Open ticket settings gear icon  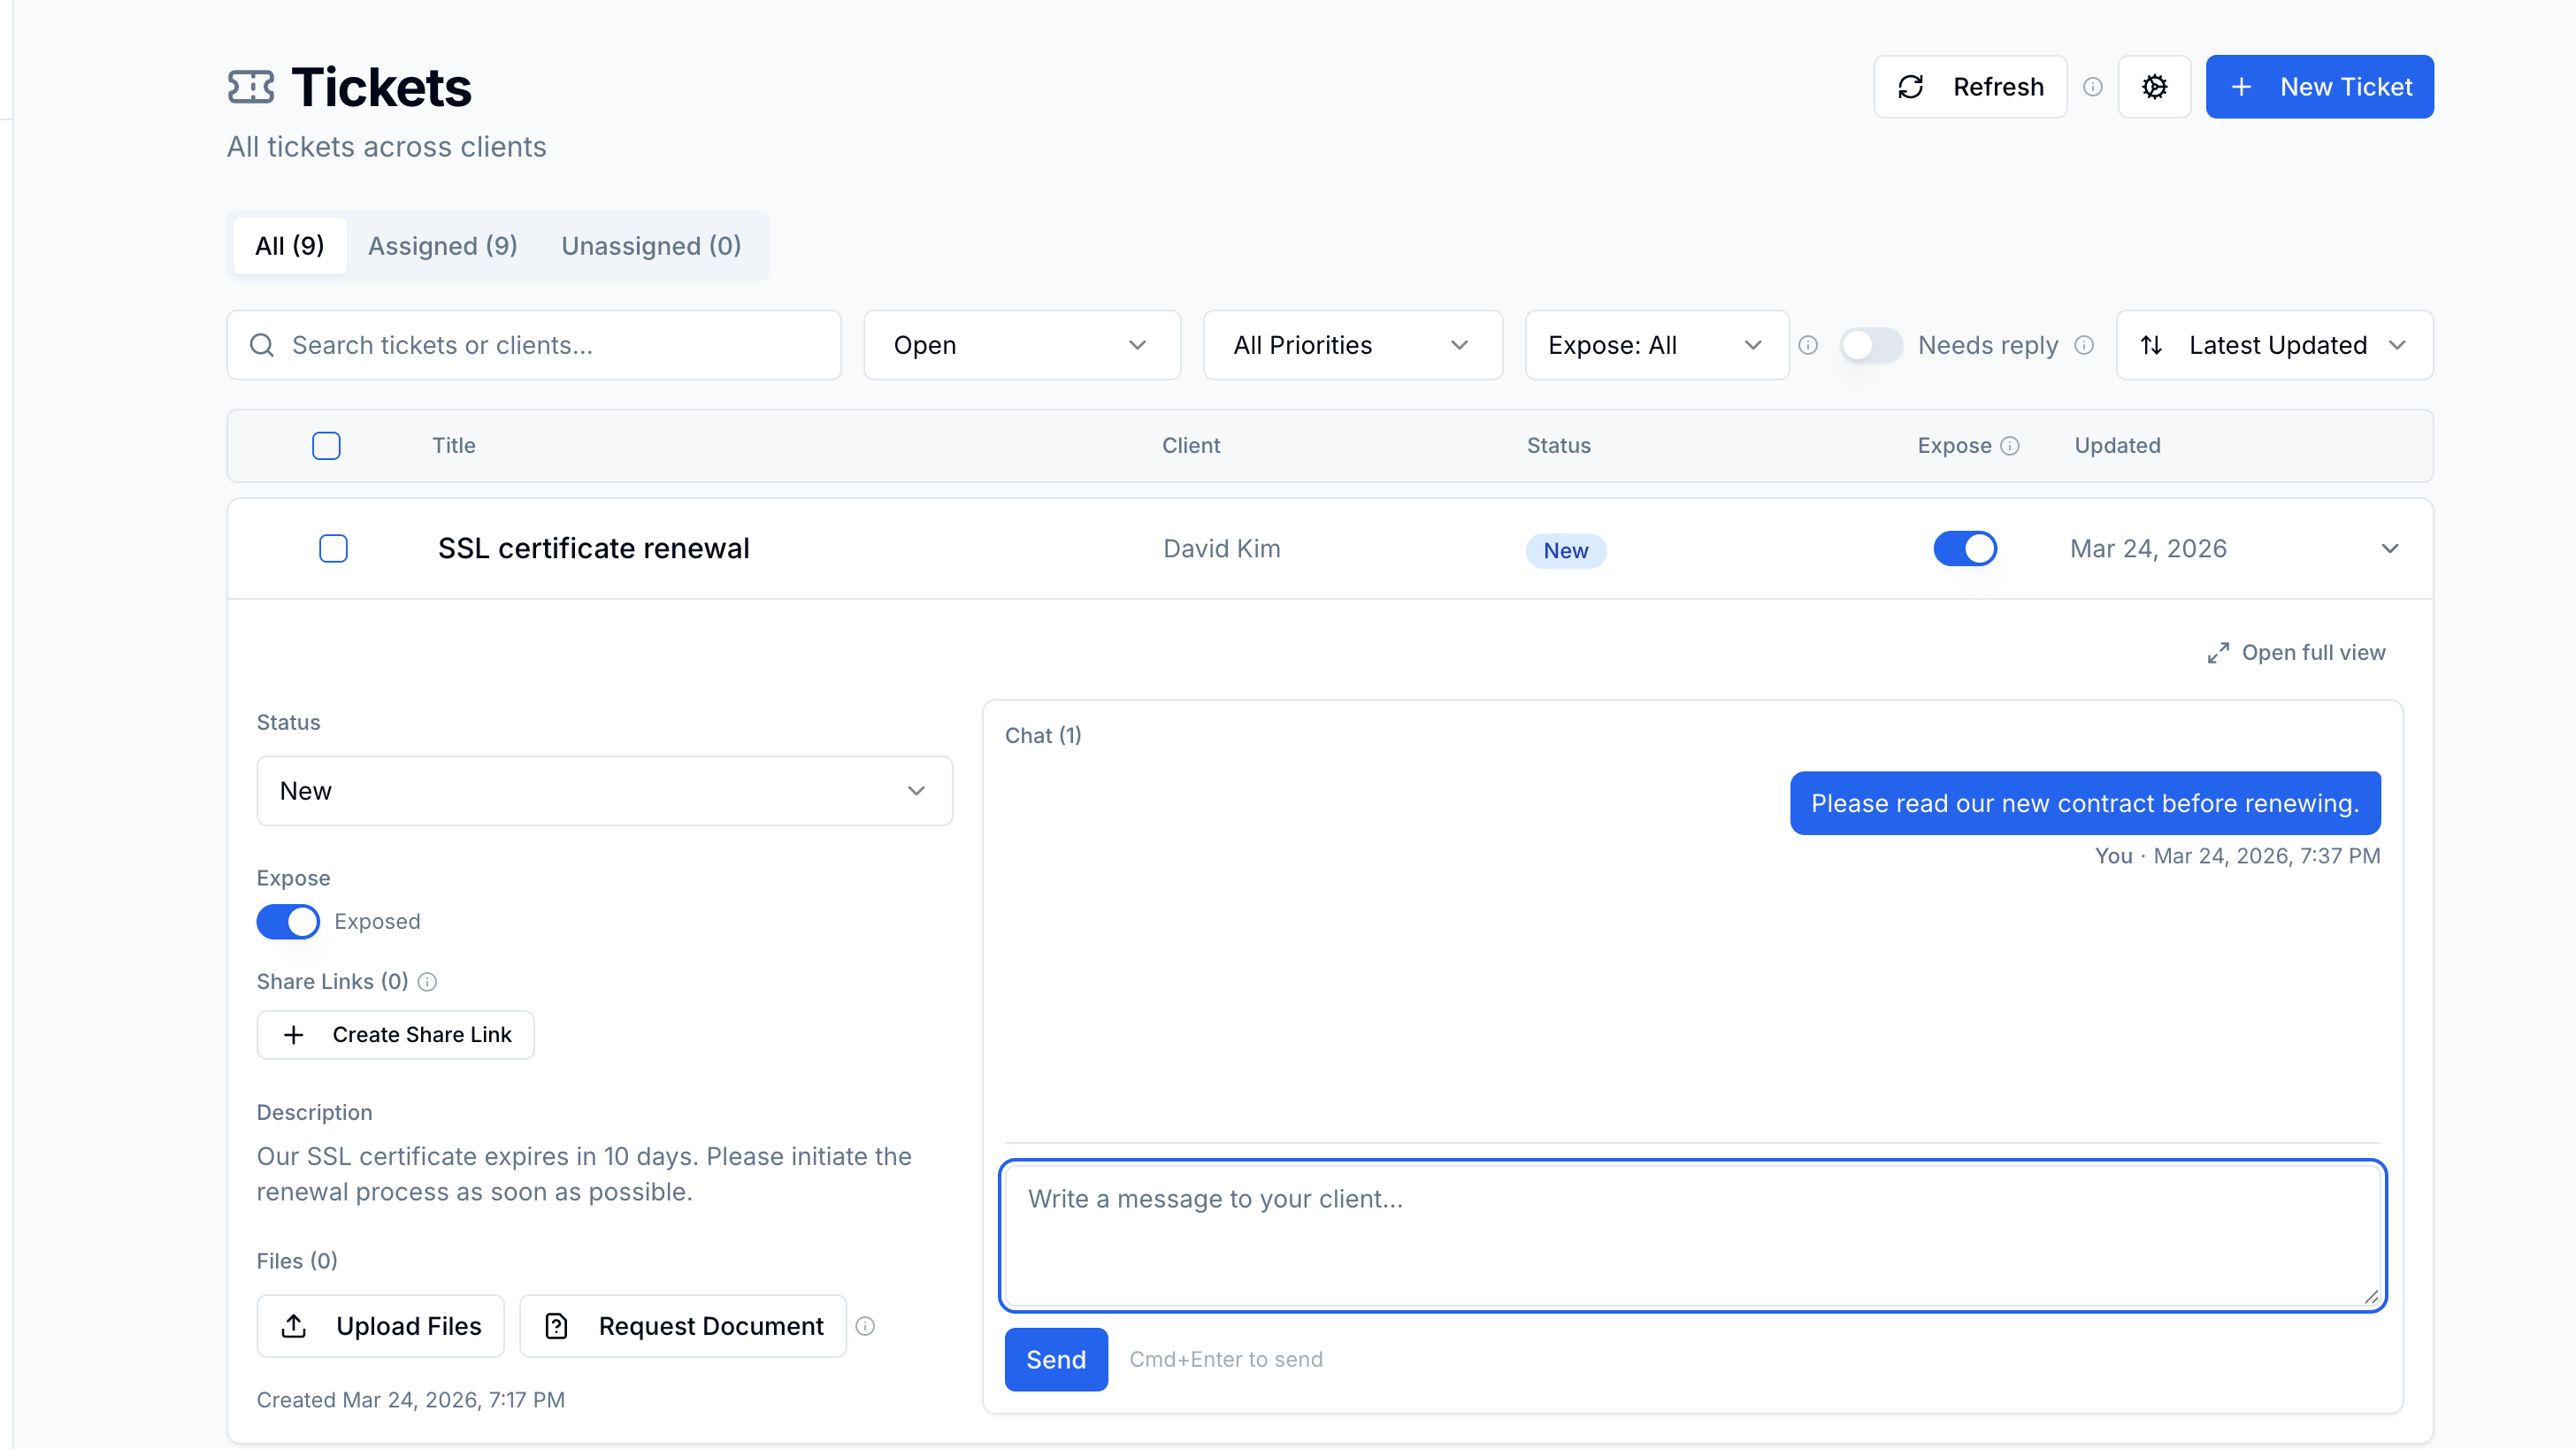(2154, 87)
